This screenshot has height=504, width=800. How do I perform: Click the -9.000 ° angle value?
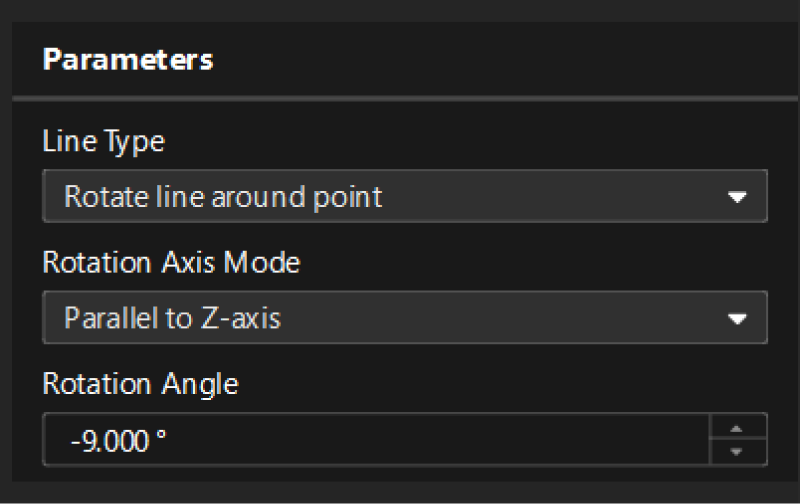[118, 440]
